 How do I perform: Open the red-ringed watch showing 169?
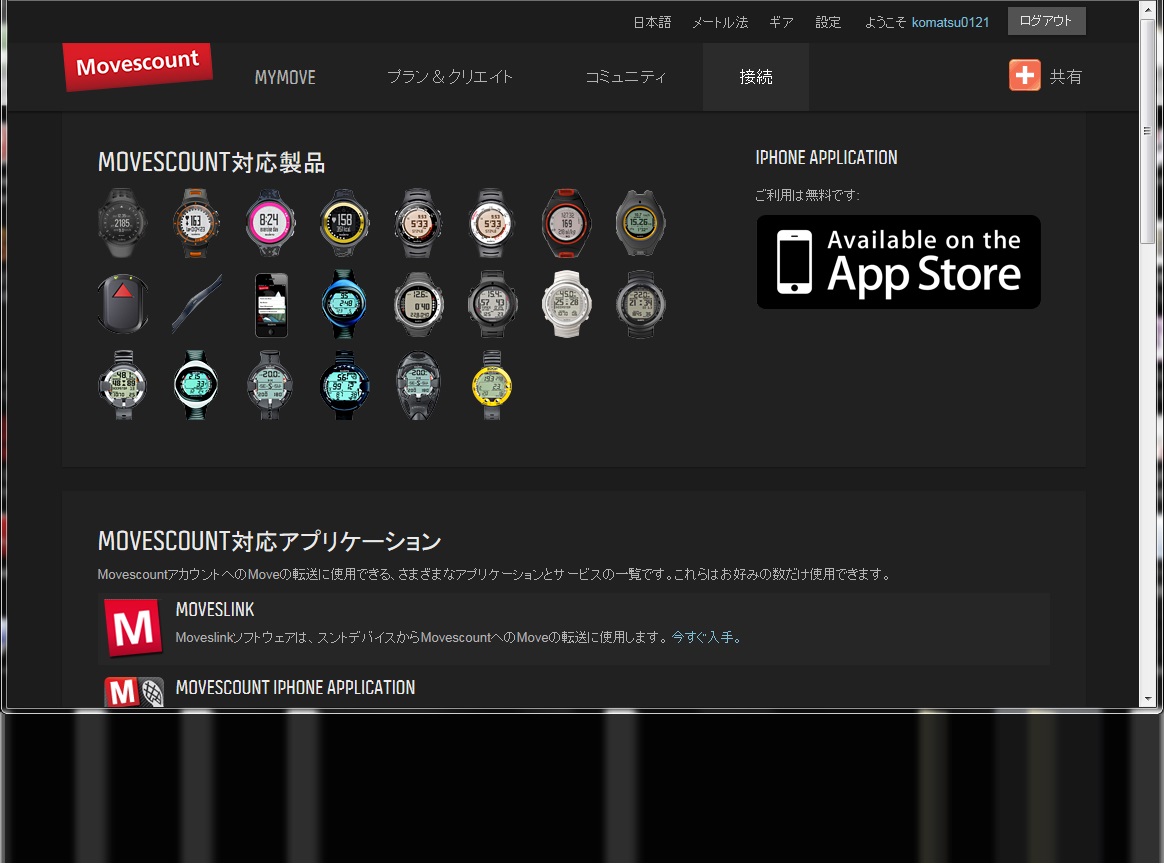pos(566,223)
